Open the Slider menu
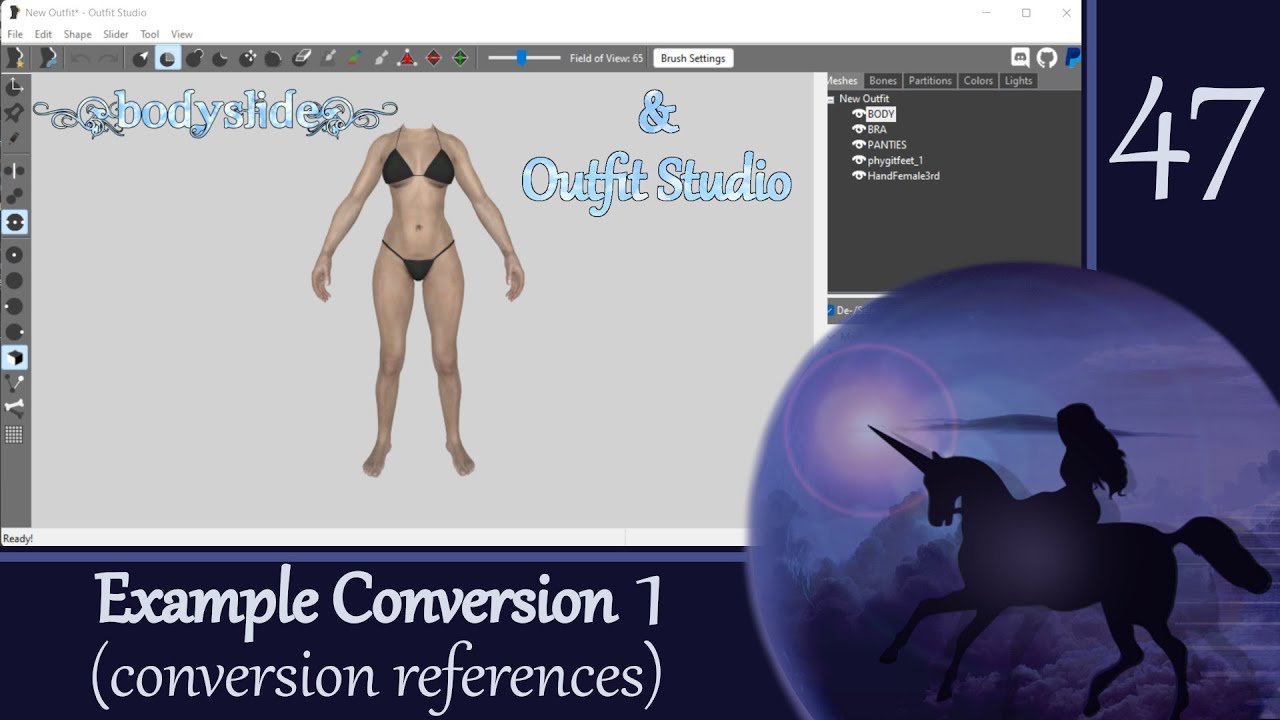This screenshot has height=720, width=1280. 116,34
